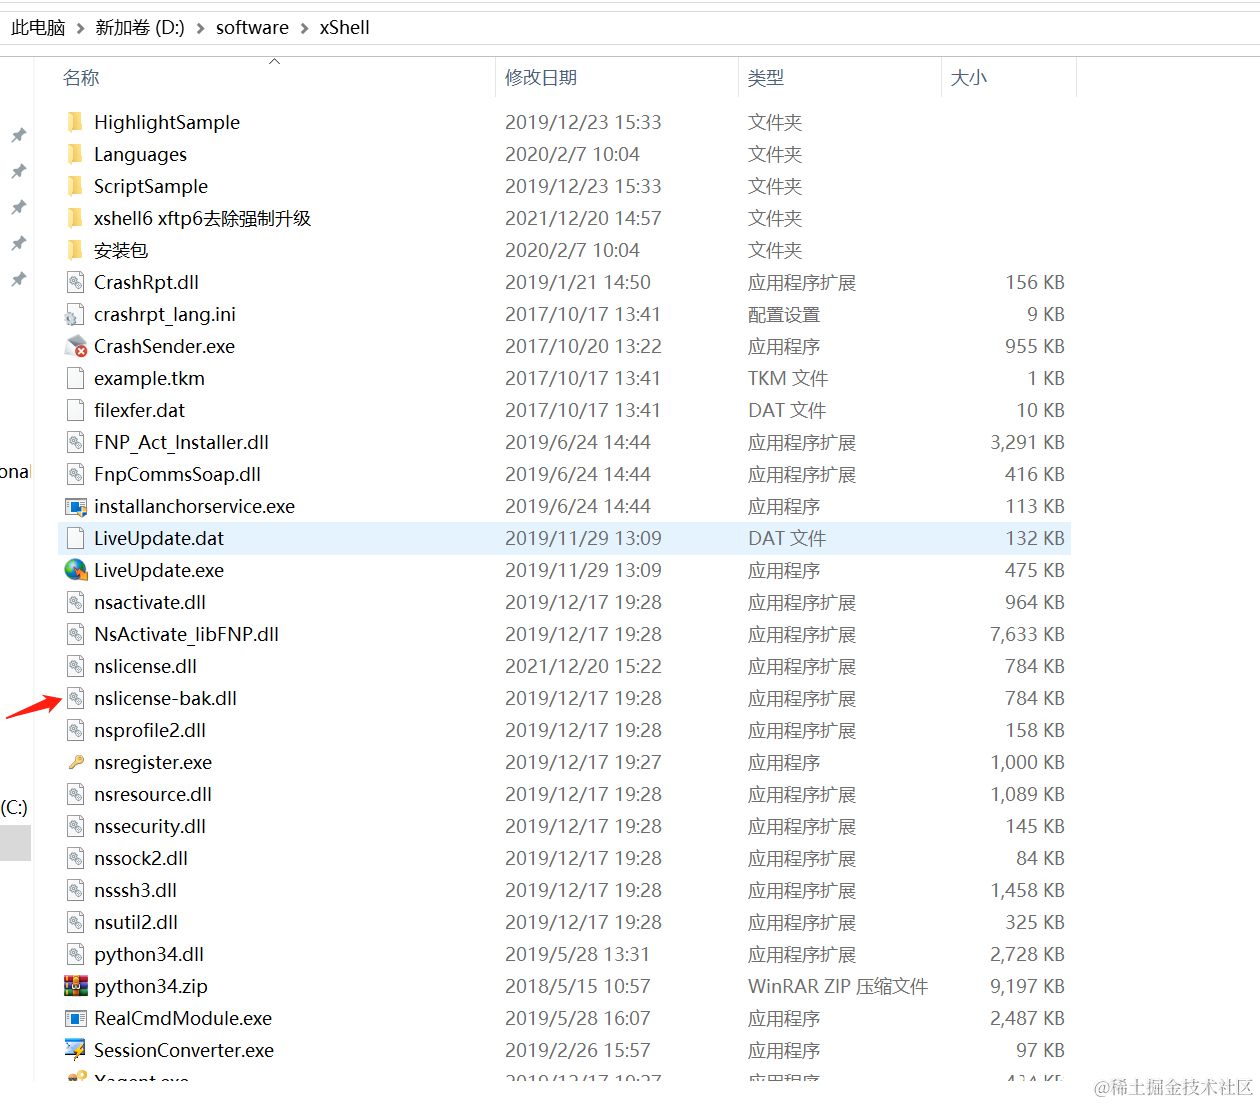Click the 9,197 KB size value
Screen dimensions: 1260x1104
tap(1027, 986)
